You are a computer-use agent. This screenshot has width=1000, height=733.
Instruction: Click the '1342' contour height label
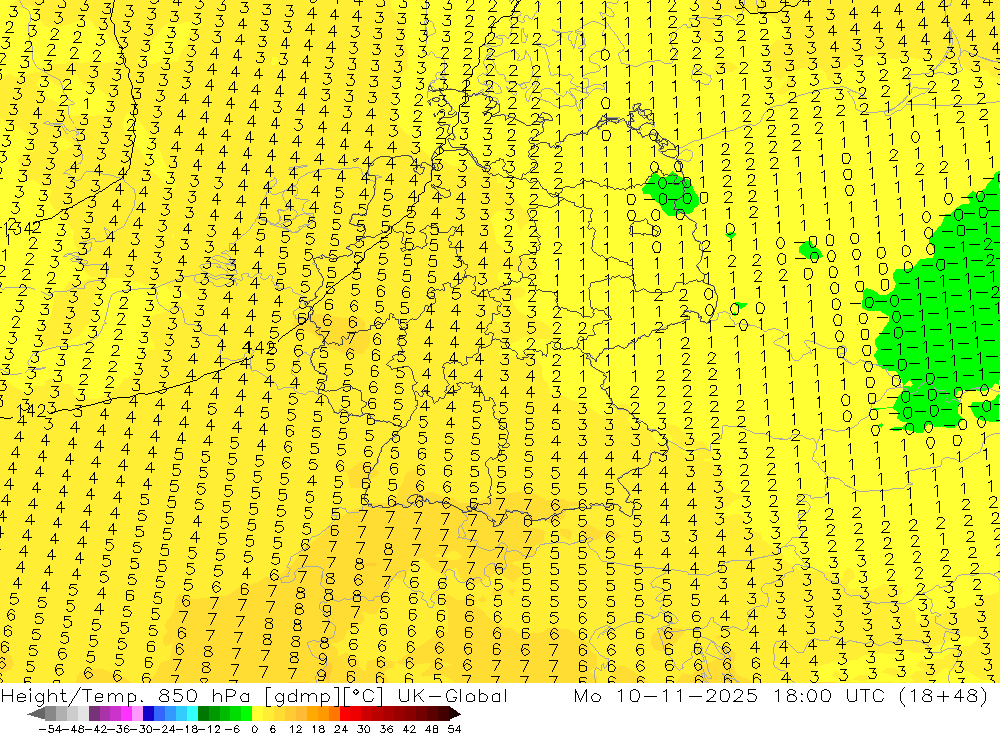[x=20, y=228]
